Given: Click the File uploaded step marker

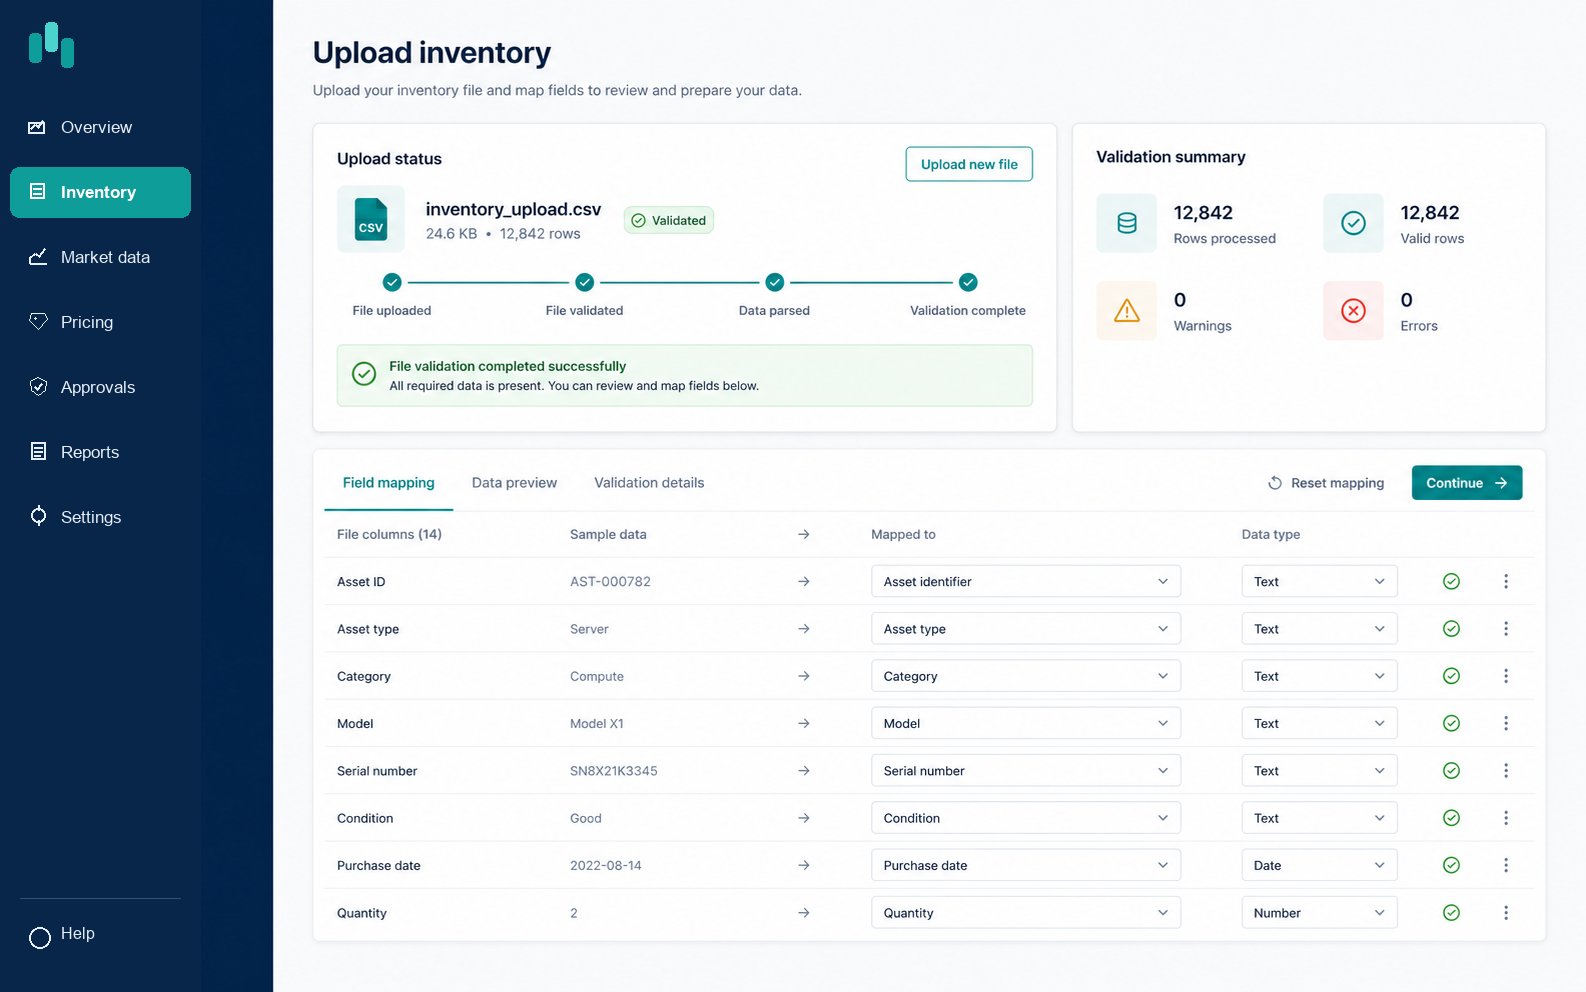Looking at the screenshot, I should (392, 282).
